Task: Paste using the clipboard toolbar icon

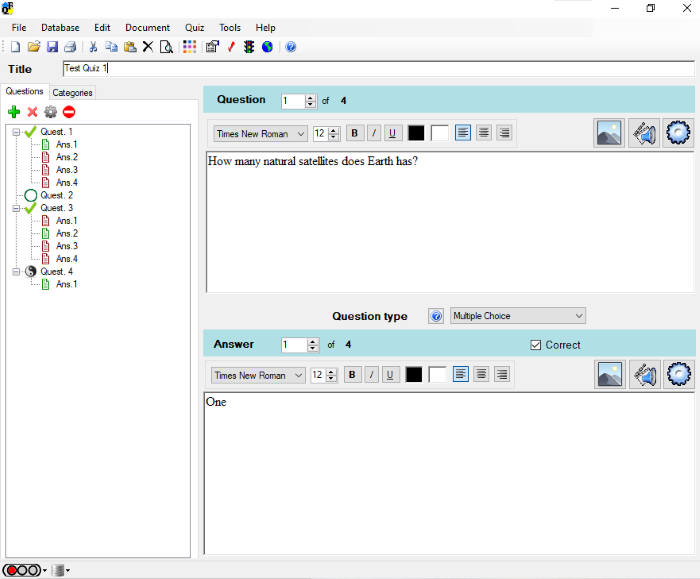Action: (x=130, y=47)
